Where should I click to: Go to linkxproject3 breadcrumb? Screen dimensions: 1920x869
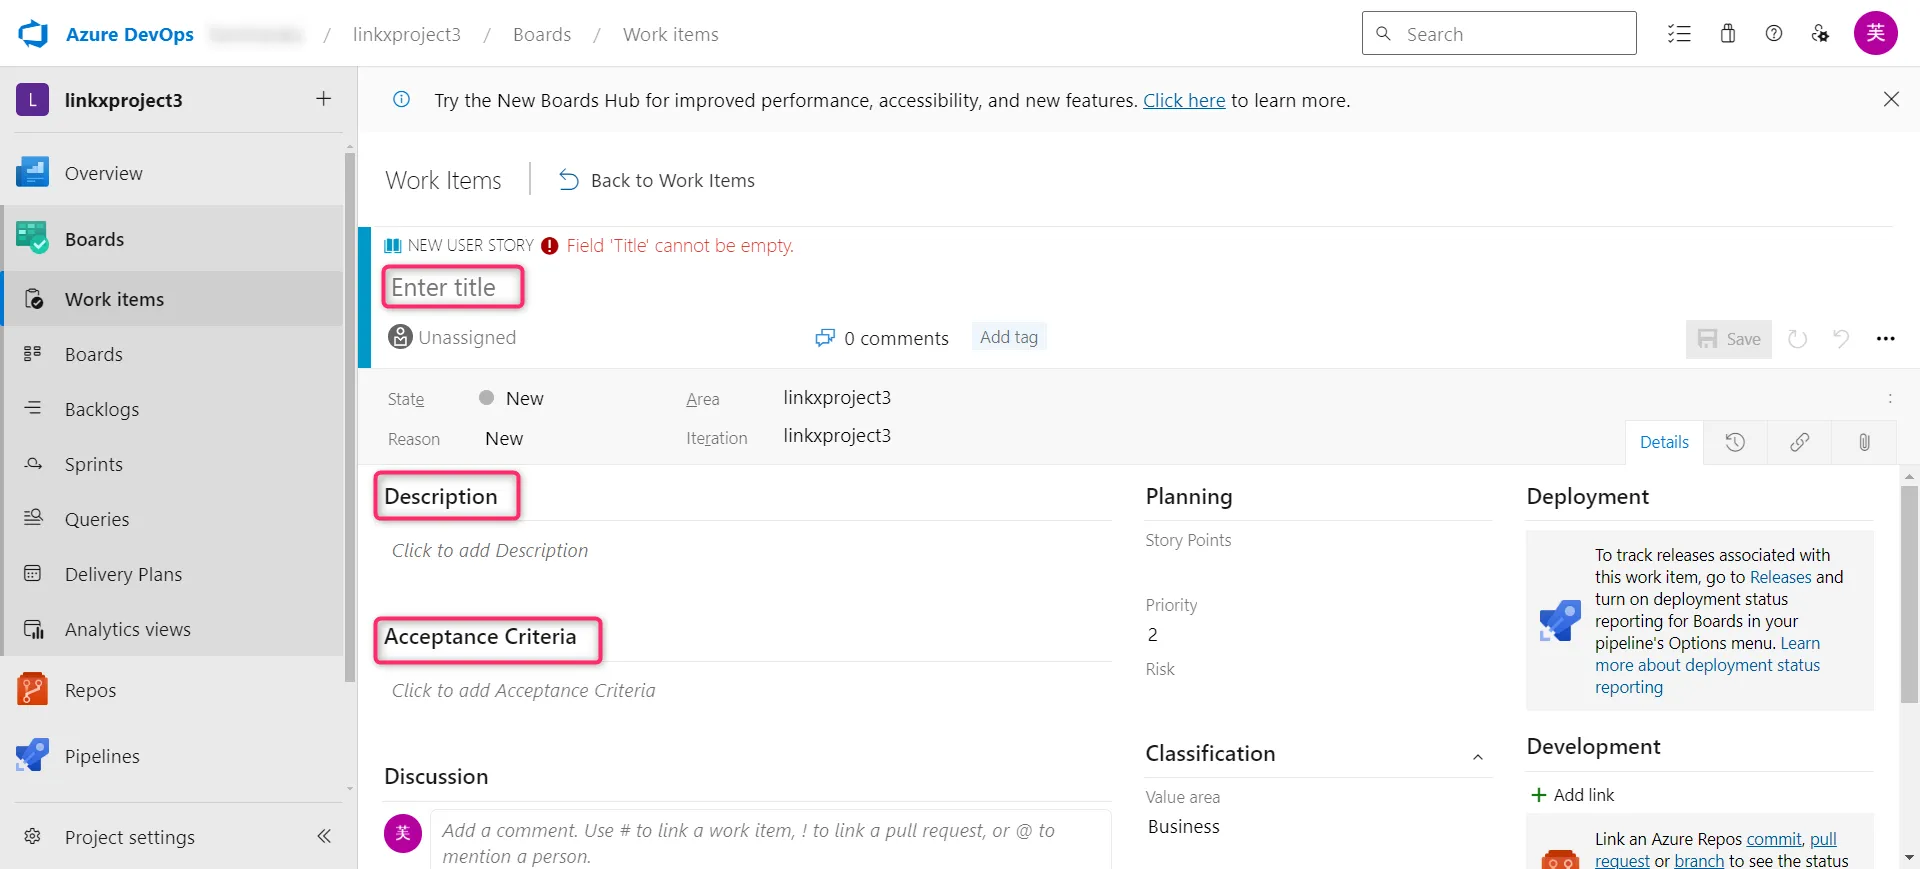[x=407, y=34]
